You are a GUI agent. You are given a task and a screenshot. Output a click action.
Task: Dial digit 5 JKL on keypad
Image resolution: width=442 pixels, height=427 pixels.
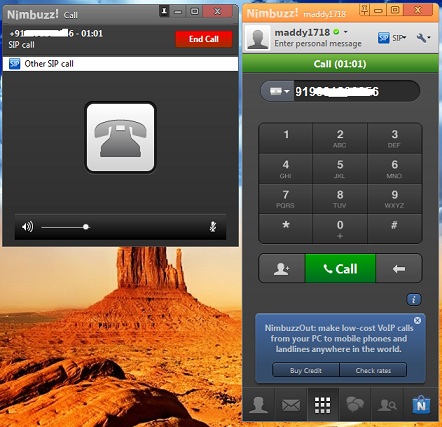340,169
